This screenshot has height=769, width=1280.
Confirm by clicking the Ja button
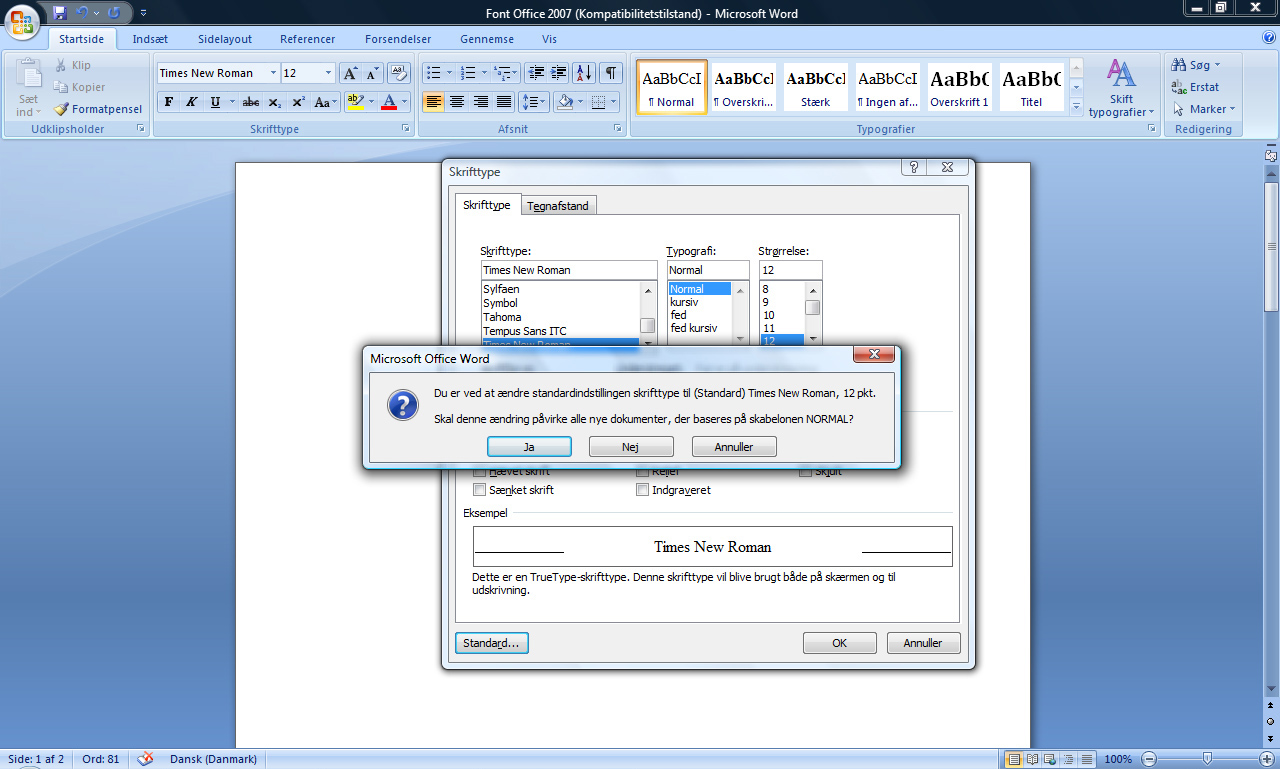[529, 447]
